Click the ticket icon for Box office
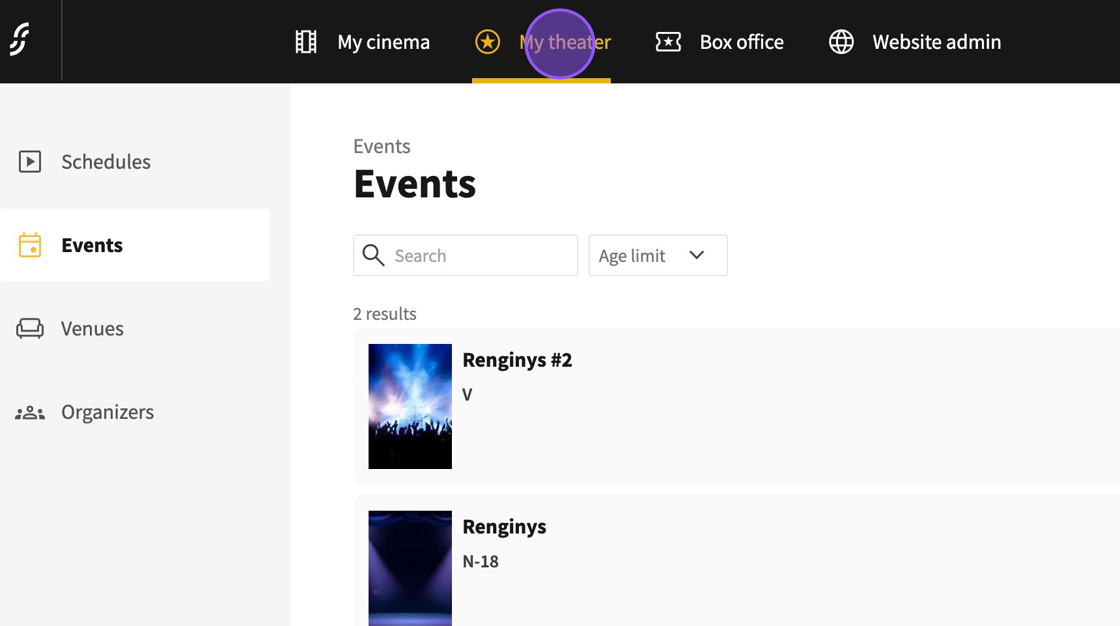Screen dimensions: 1120x626 click(x=668, y=41)
